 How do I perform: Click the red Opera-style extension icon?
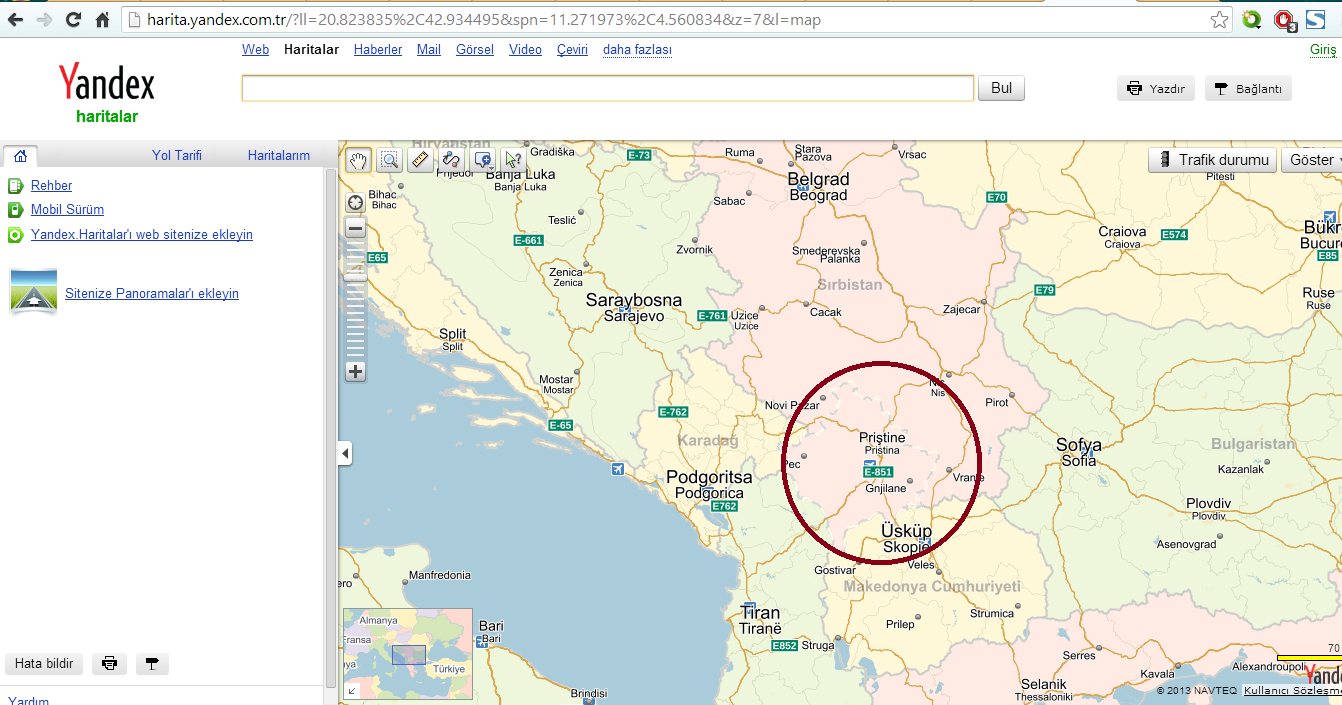(x=1284, y=20)
